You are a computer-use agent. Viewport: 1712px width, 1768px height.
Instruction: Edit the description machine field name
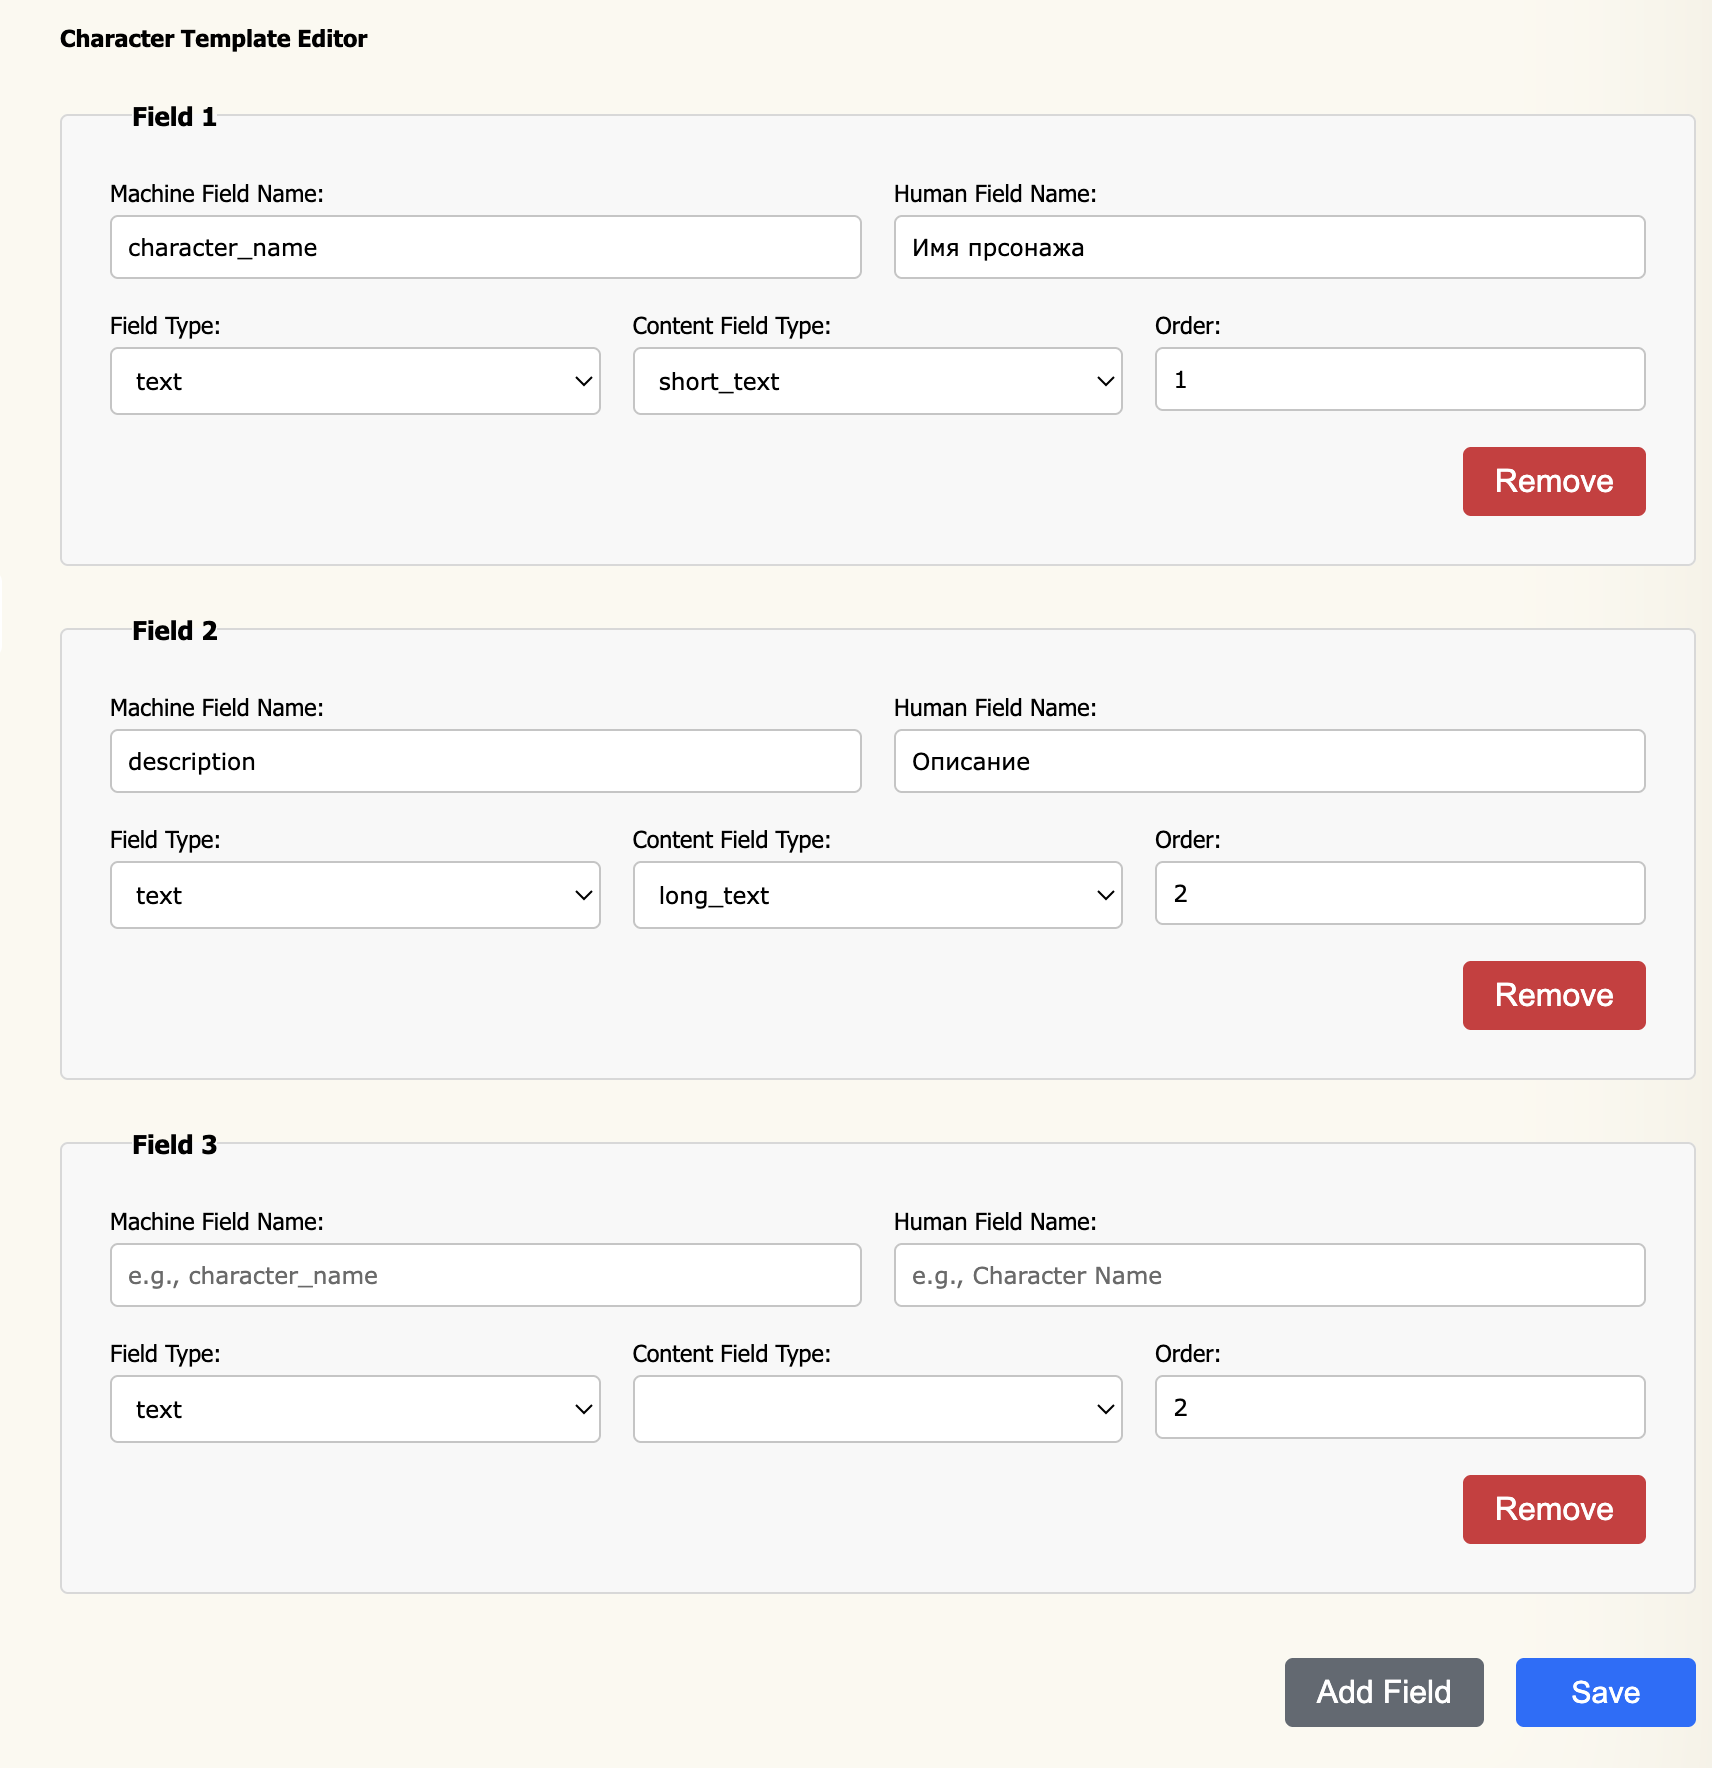[486, 761]
